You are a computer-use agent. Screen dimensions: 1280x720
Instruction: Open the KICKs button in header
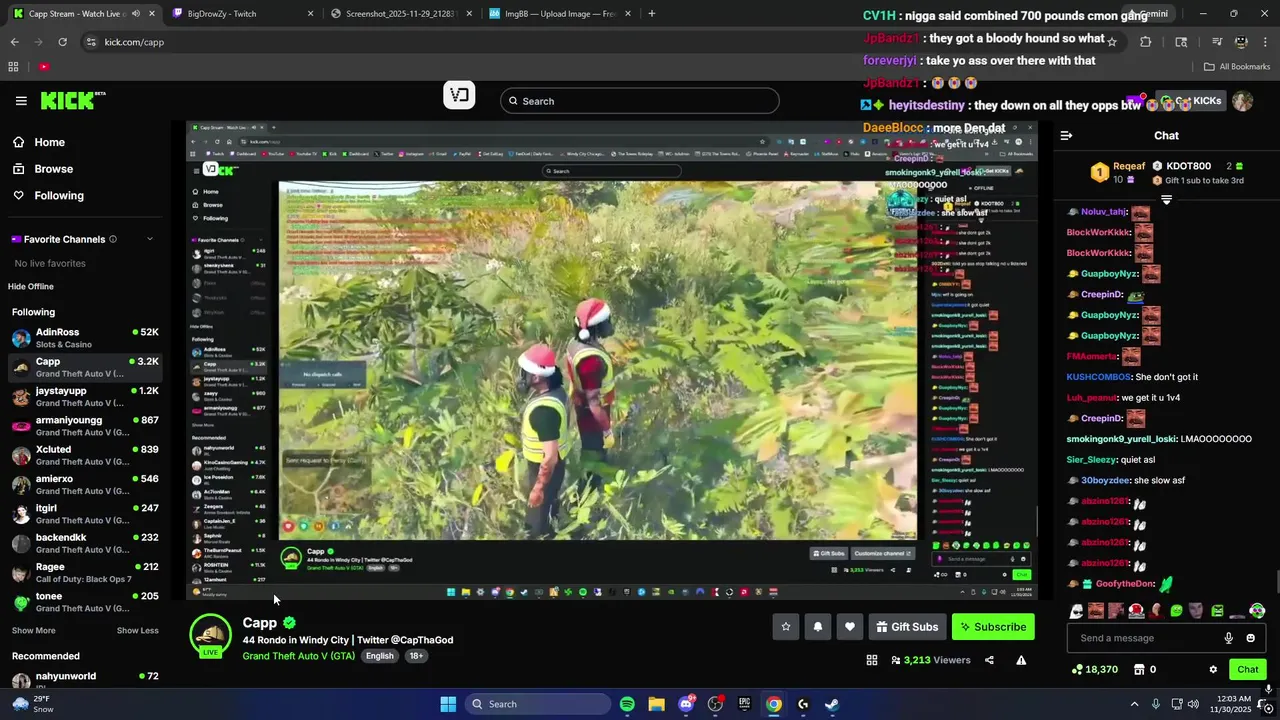click(1191, 101)
